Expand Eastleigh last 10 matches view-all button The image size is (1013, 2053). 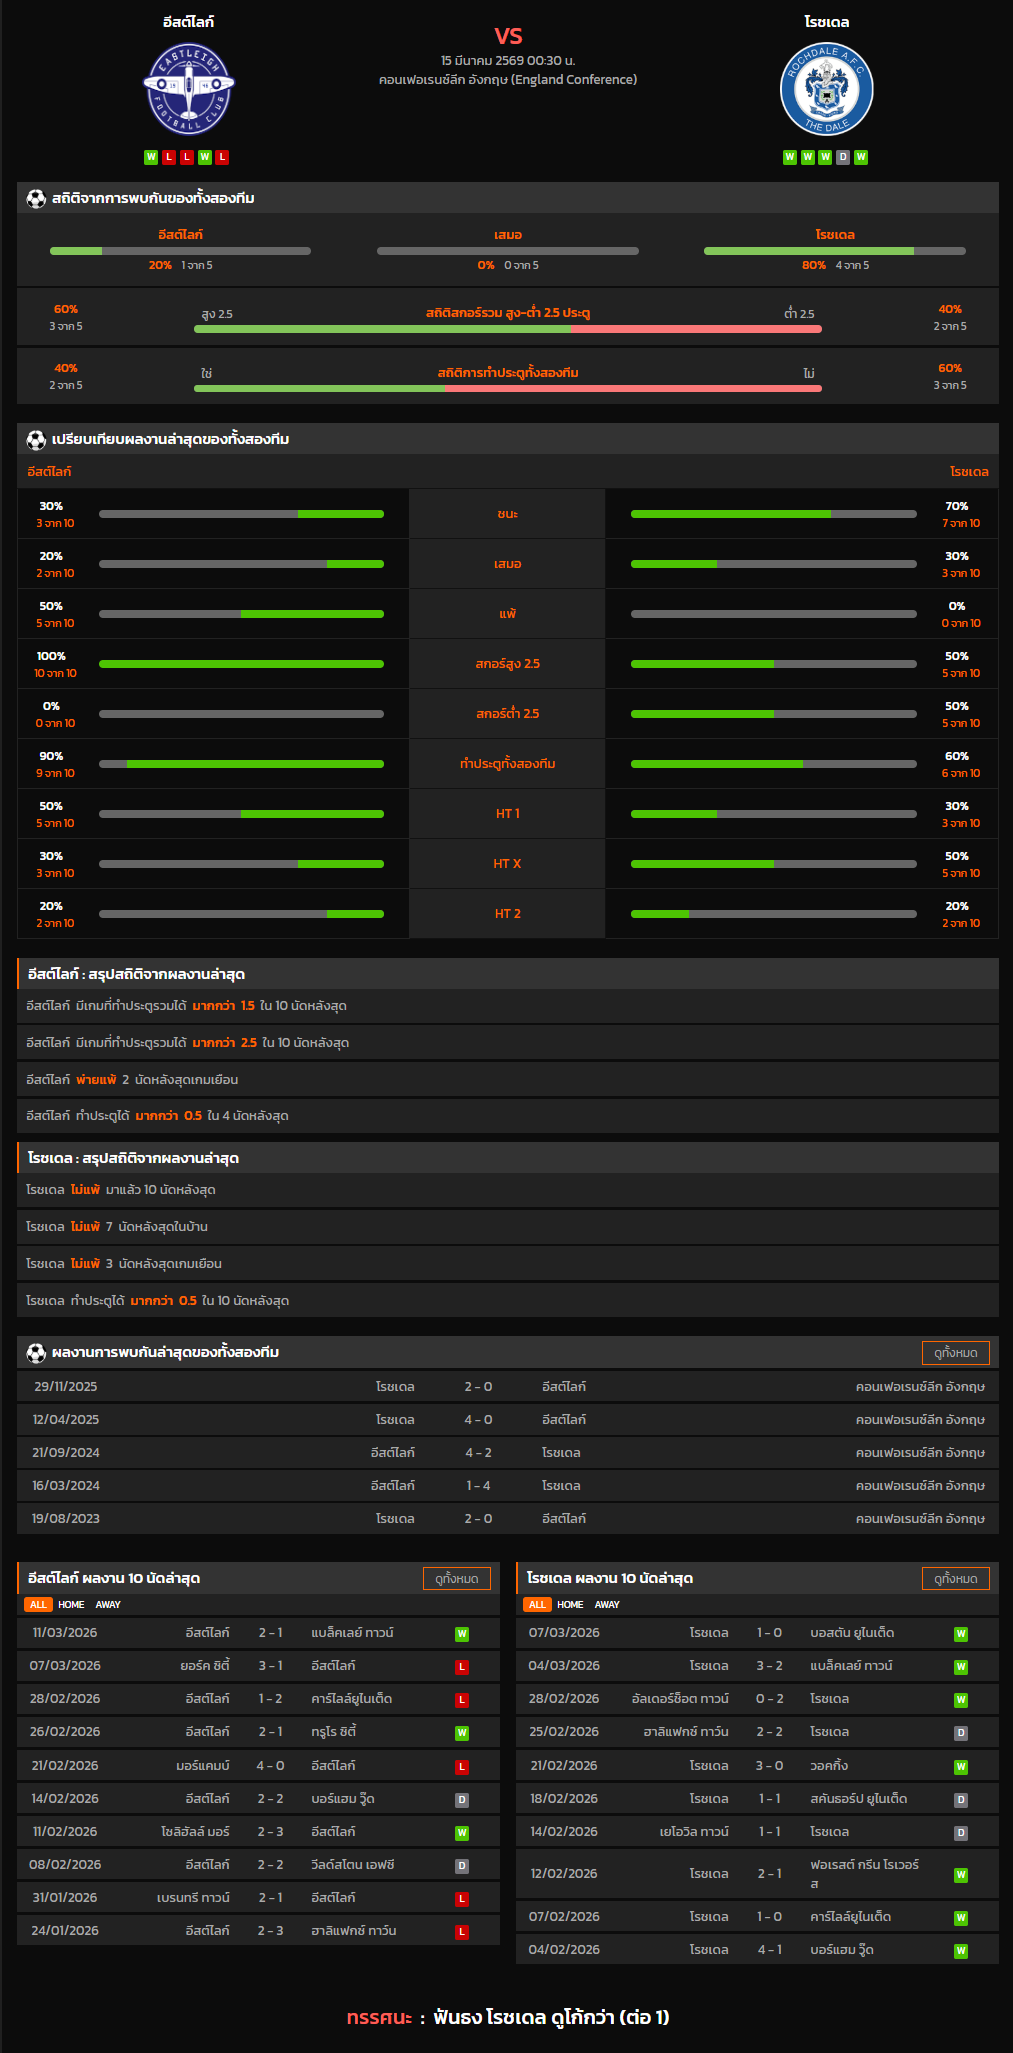pos(456,1579)
